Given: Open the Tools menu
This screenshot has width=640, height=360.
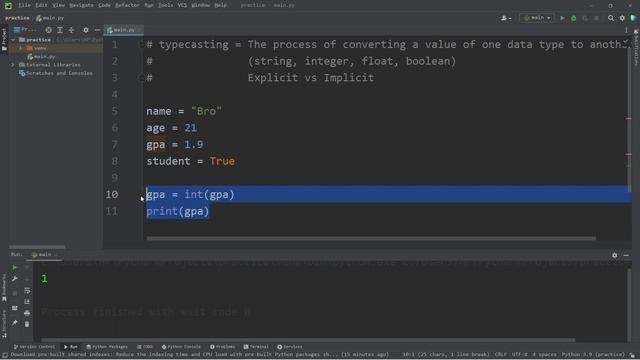Looking at the screenshot, I should 165,5.
